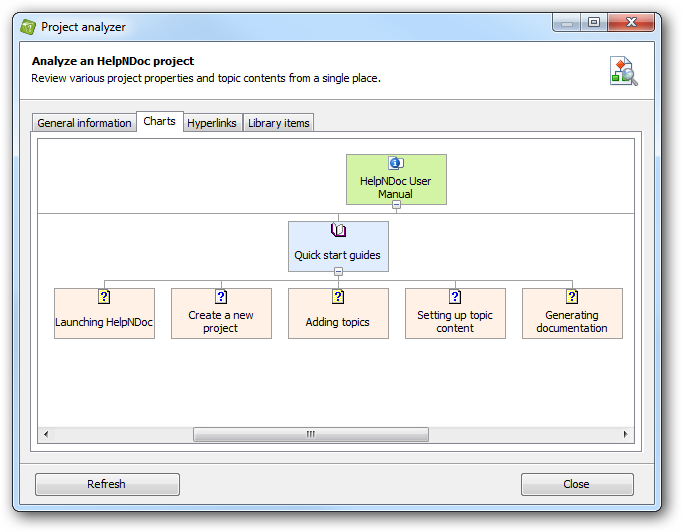
Task: Open the Hyperlinks tab
Action: point(212,123)
